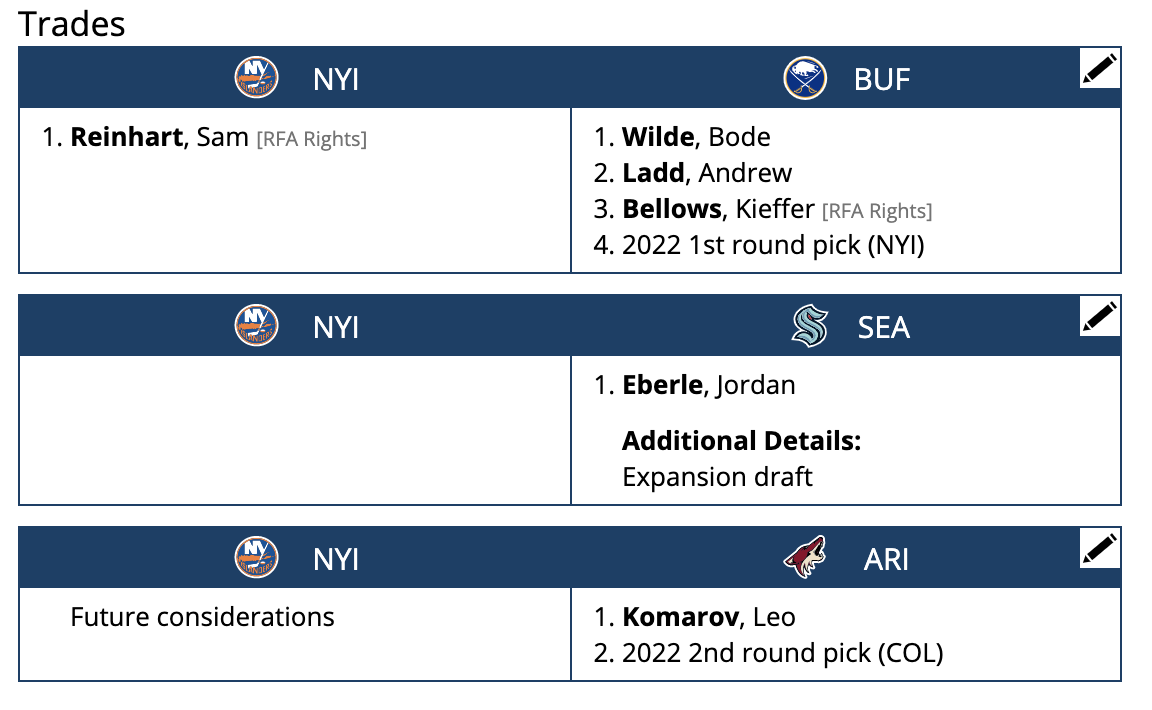This screenshot has width=1152, height=710.
Task: Open the edit pencil on the Arizona trade
Action: point(1099,549)
